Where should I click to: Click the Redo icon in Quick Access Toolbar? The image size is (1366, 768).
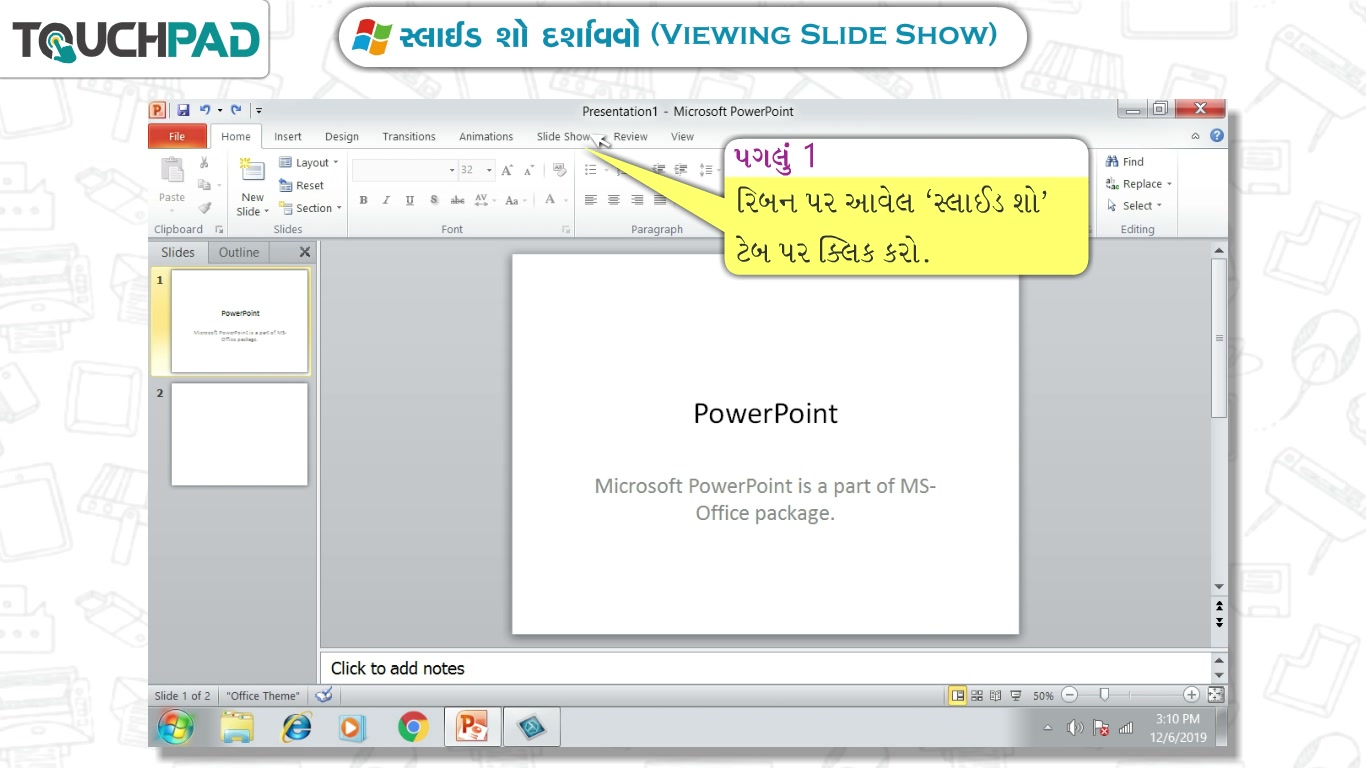pos(236,111)
